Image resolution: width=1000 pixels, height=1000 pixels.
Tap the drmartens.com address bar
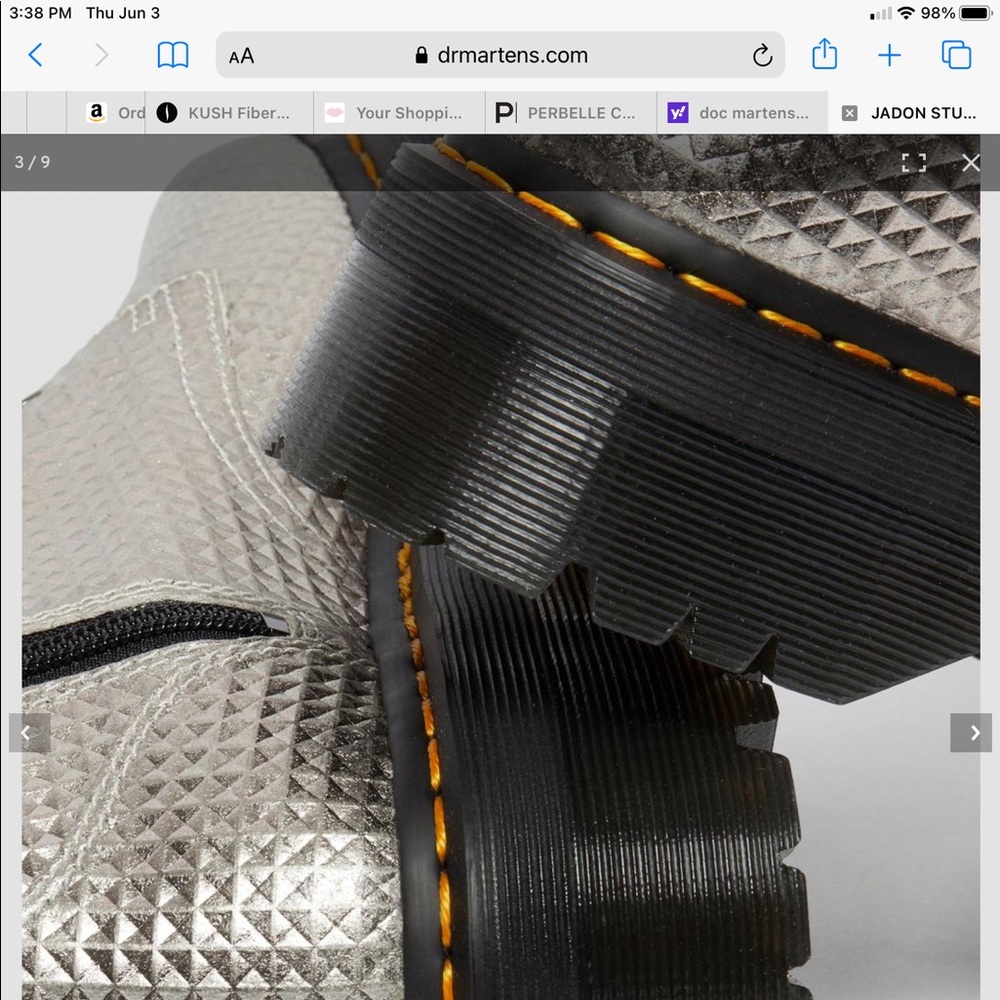pyautogui.click(x=500, y=55)
